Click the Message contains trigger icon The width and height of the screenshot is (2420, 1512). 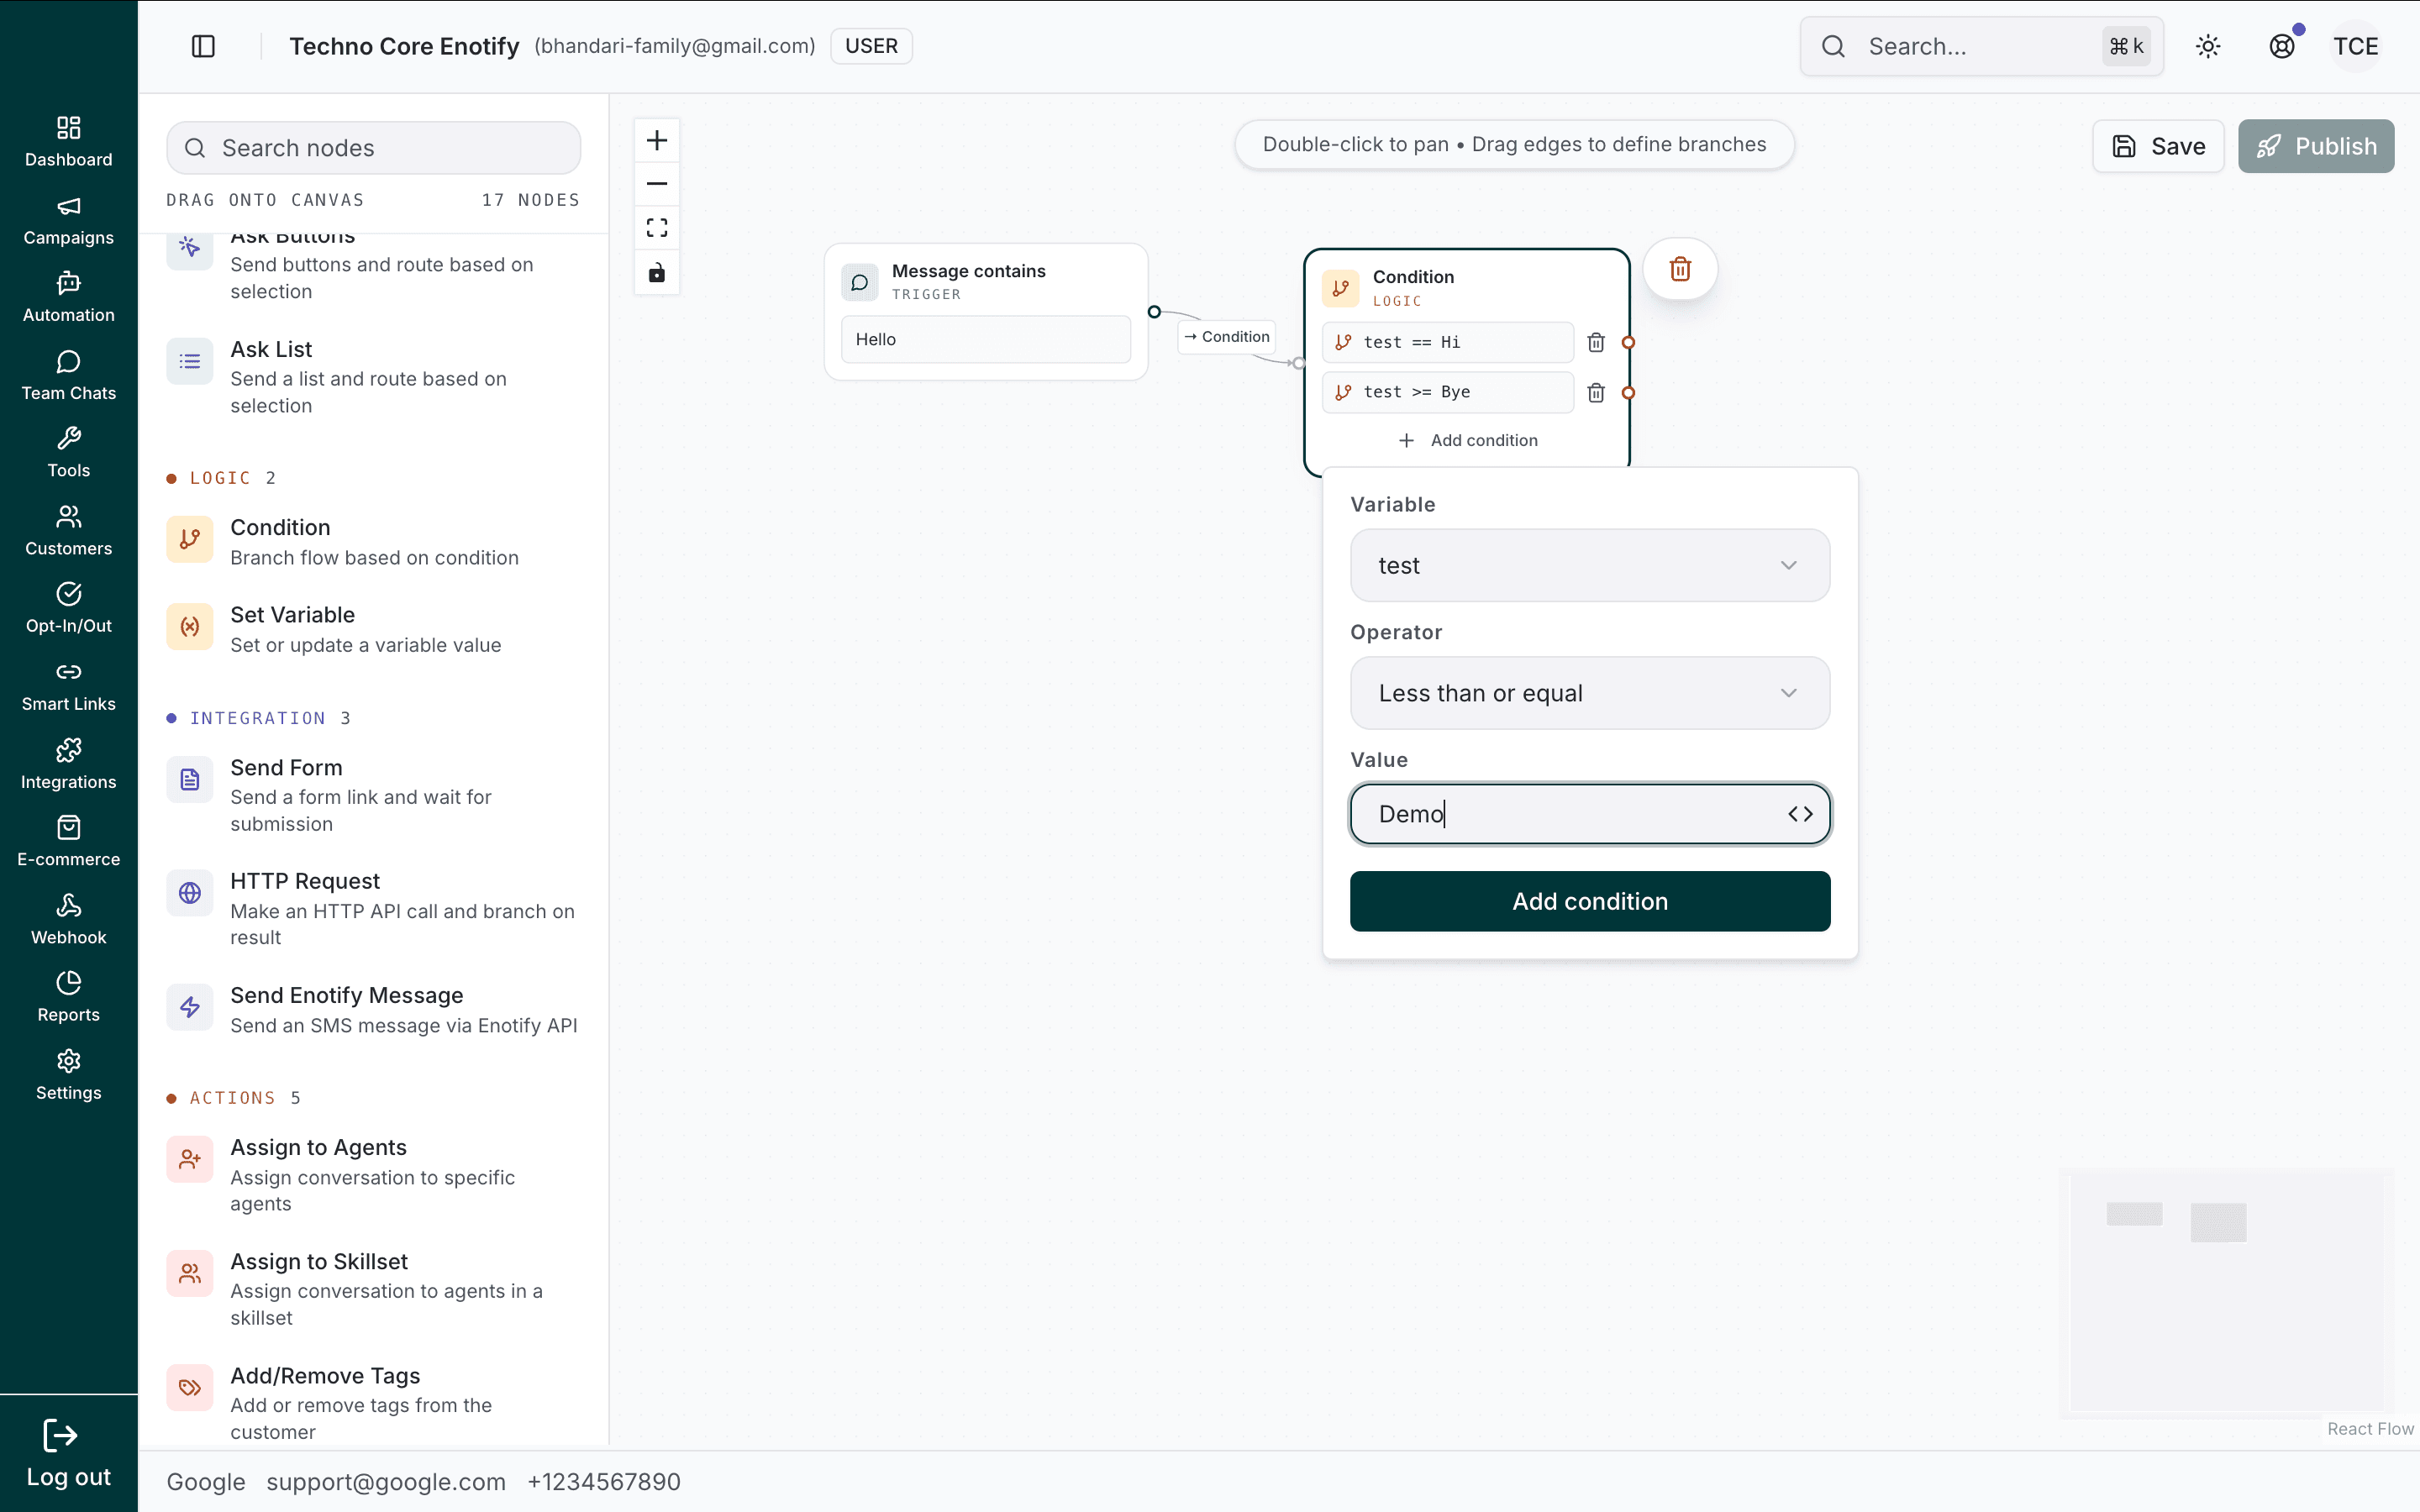[x=859, y=282]
